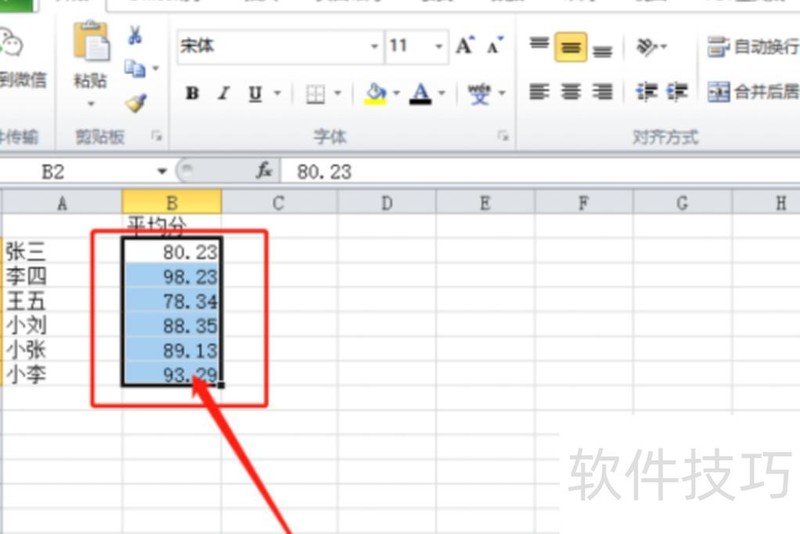Click cell with value 89.13
This screenshot has height=534, width=800.
pos(172,349)
